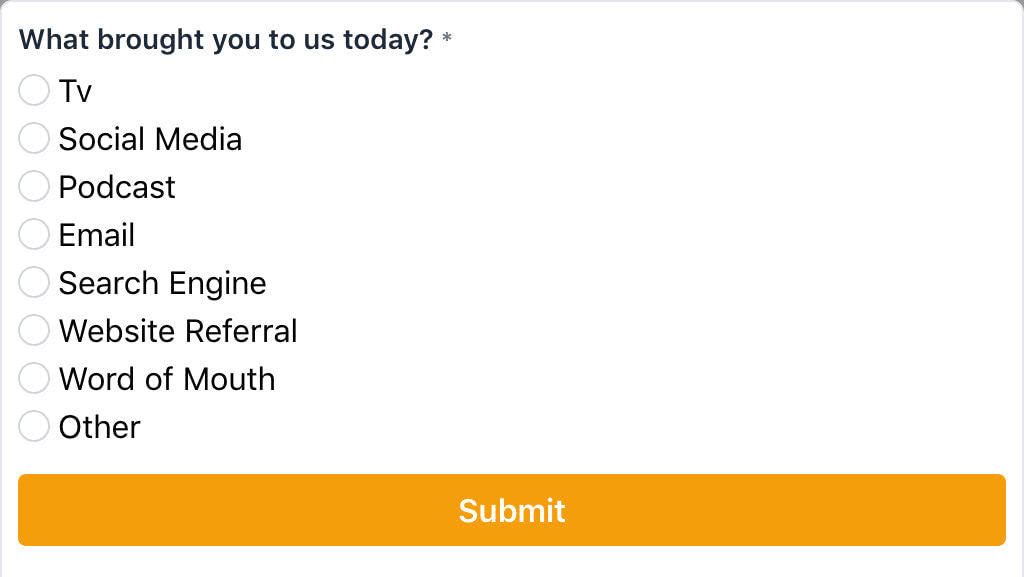Select the Email radio button
Image resolution: width=1024 pixels, height=577 pixels.
[34, 235]
